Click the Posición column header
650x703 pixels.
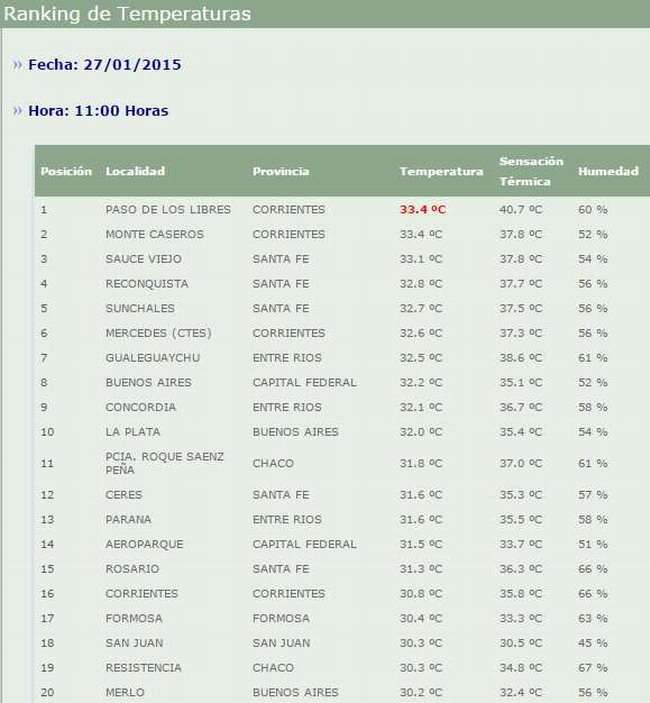coord(66,171)
